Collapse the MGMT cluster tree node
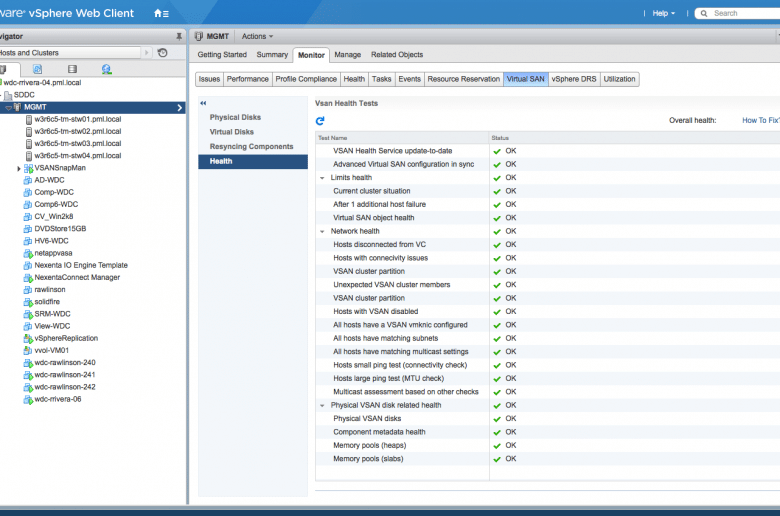The height and width of the screenshot is (516, 780). [8, 107]
